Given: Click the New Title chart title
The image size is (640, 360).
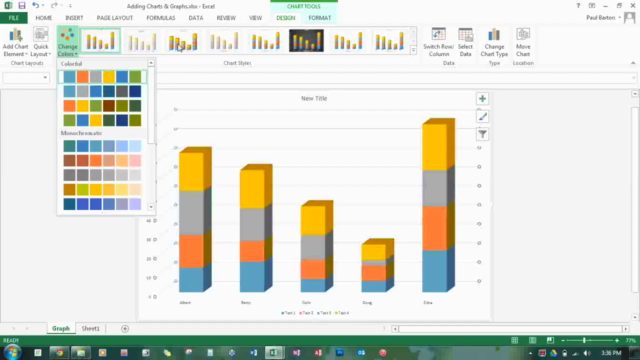Looking at the screenshot, I should coord(314,98).
